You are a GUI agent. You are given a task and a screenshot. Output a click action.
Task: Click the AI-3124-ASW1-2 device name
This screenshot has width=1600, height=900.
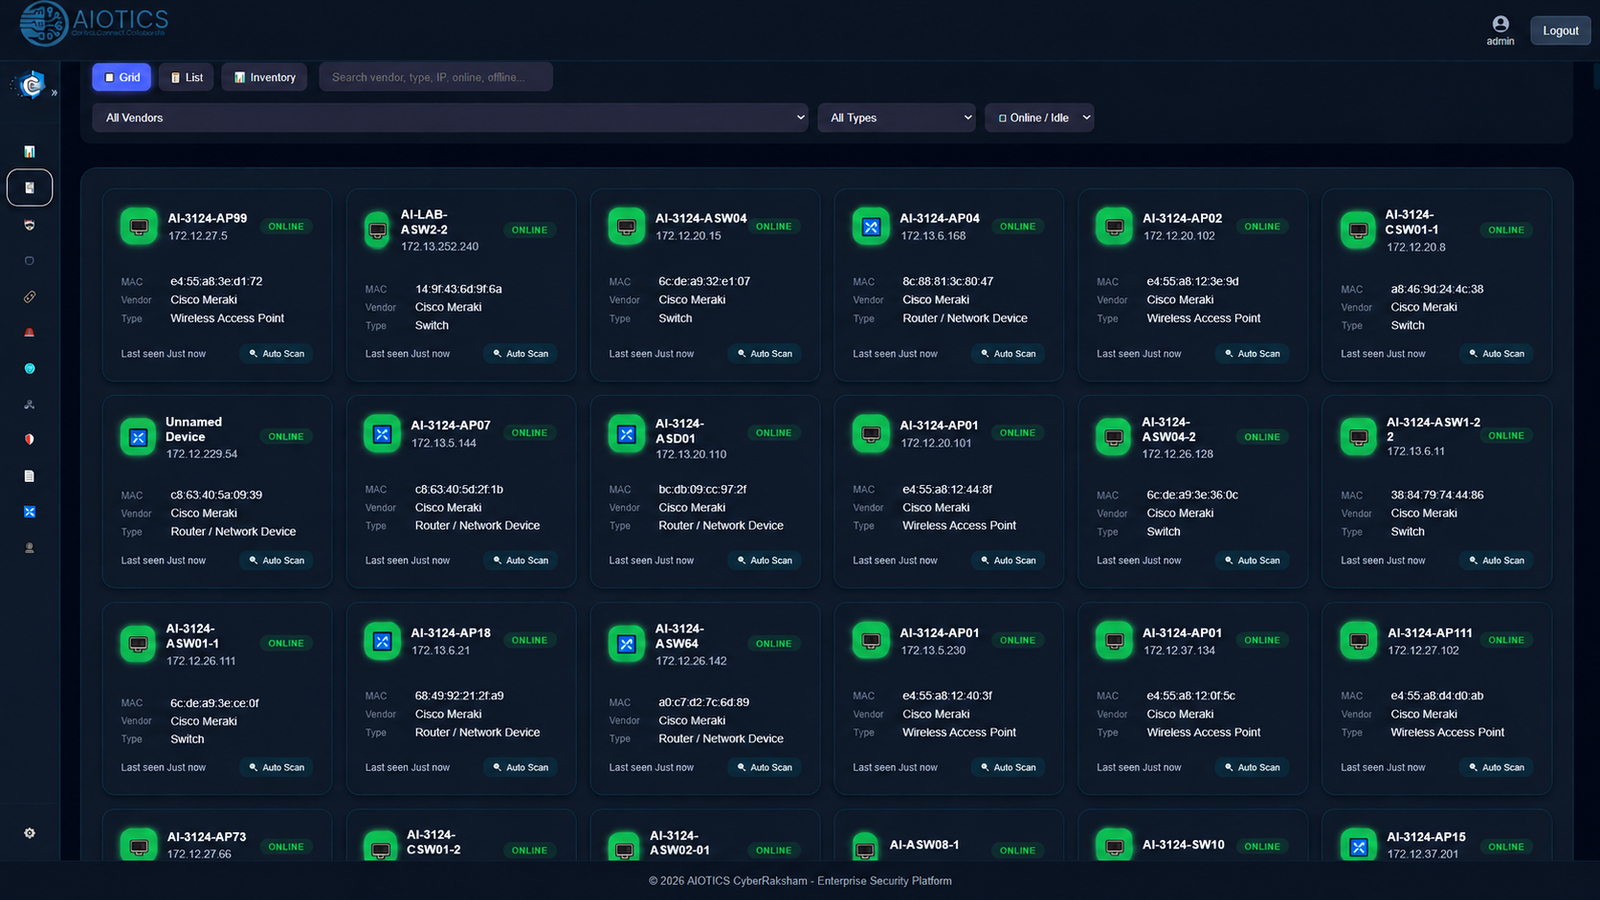coord(1433,429)
